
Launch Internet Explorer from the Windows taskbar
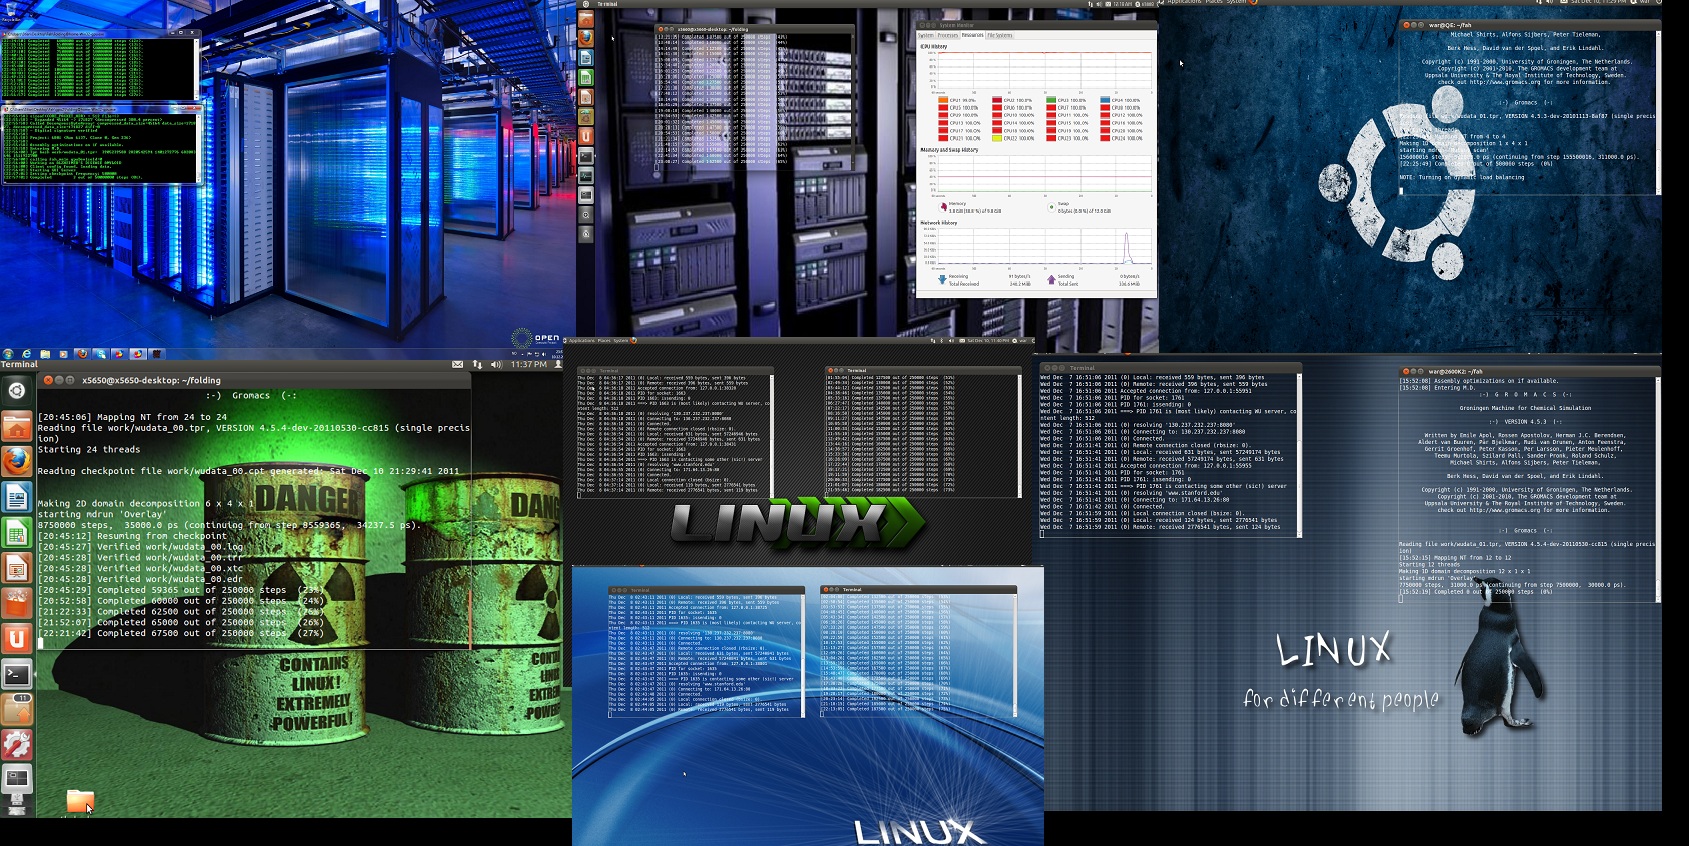pyautogui.click(x=27, y=354)
